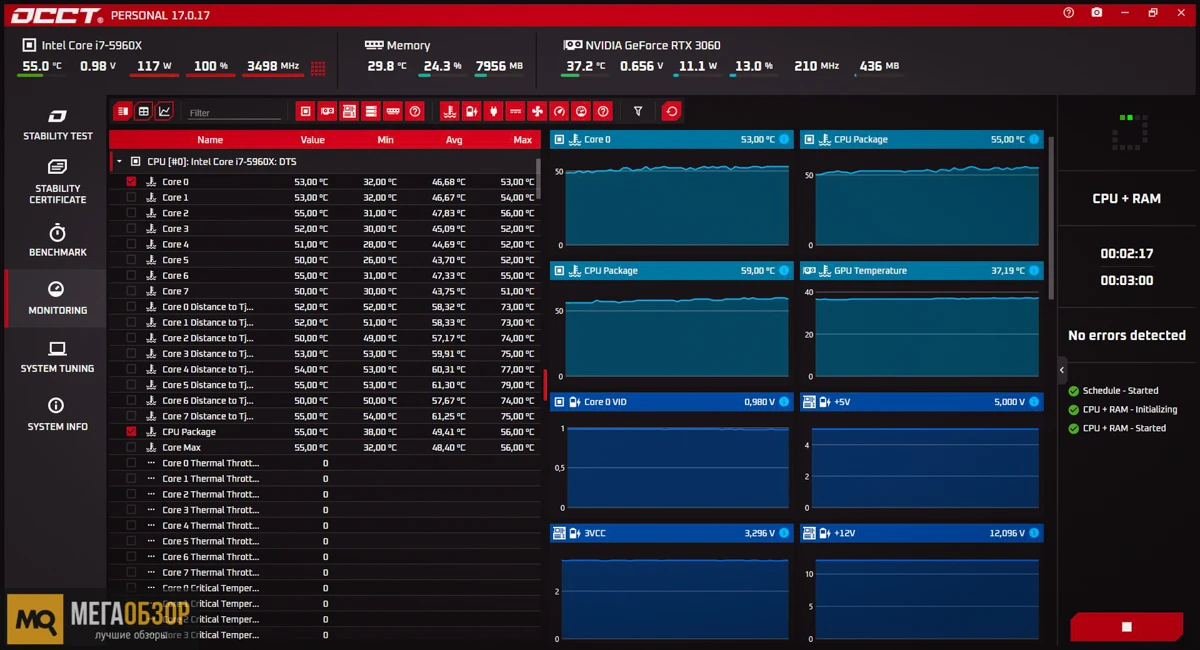Sort table by the Max column header

click(523, 140)
